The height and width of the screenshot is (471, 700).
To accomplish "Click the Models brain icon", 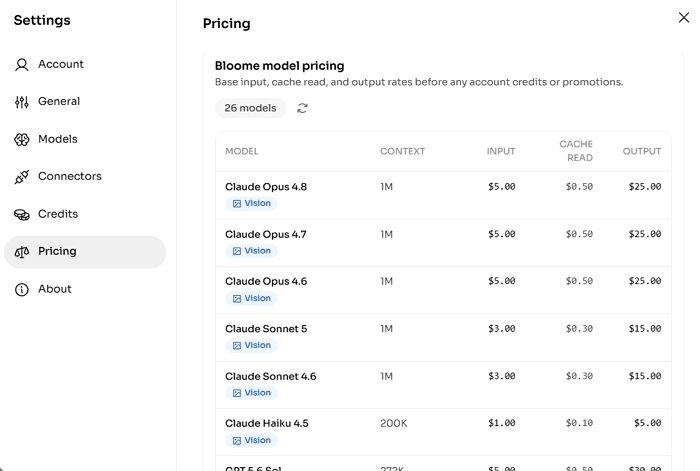I will [x=21, y=140].
